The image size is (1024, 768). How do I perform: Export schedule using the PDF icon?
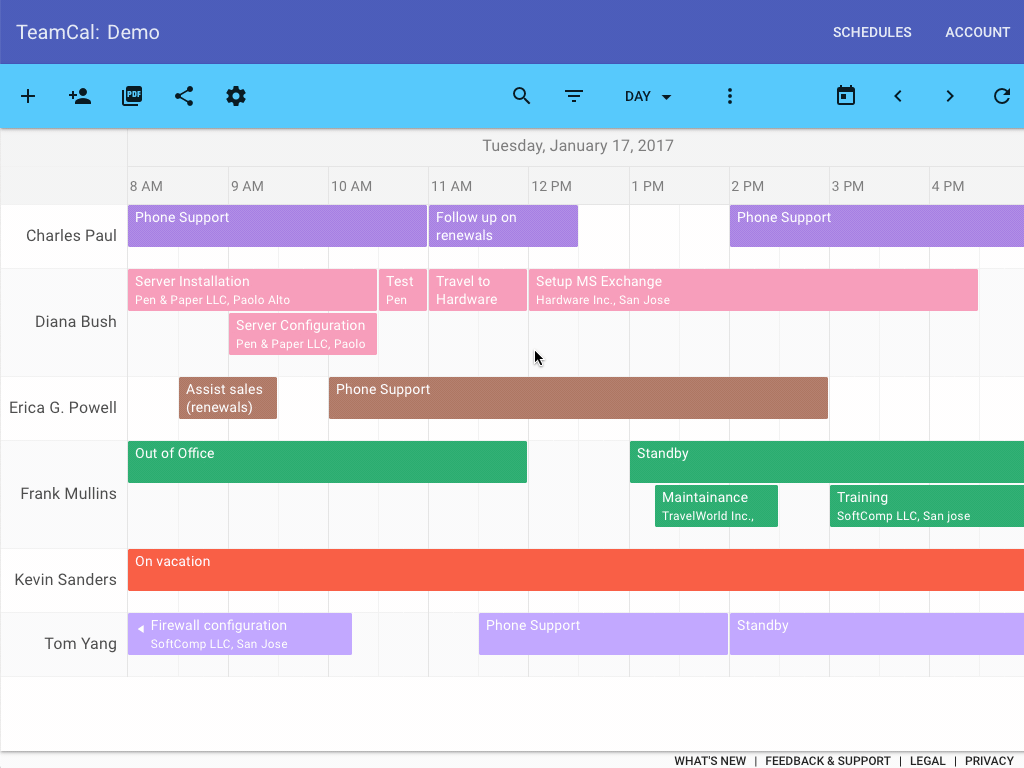(132, 96)
